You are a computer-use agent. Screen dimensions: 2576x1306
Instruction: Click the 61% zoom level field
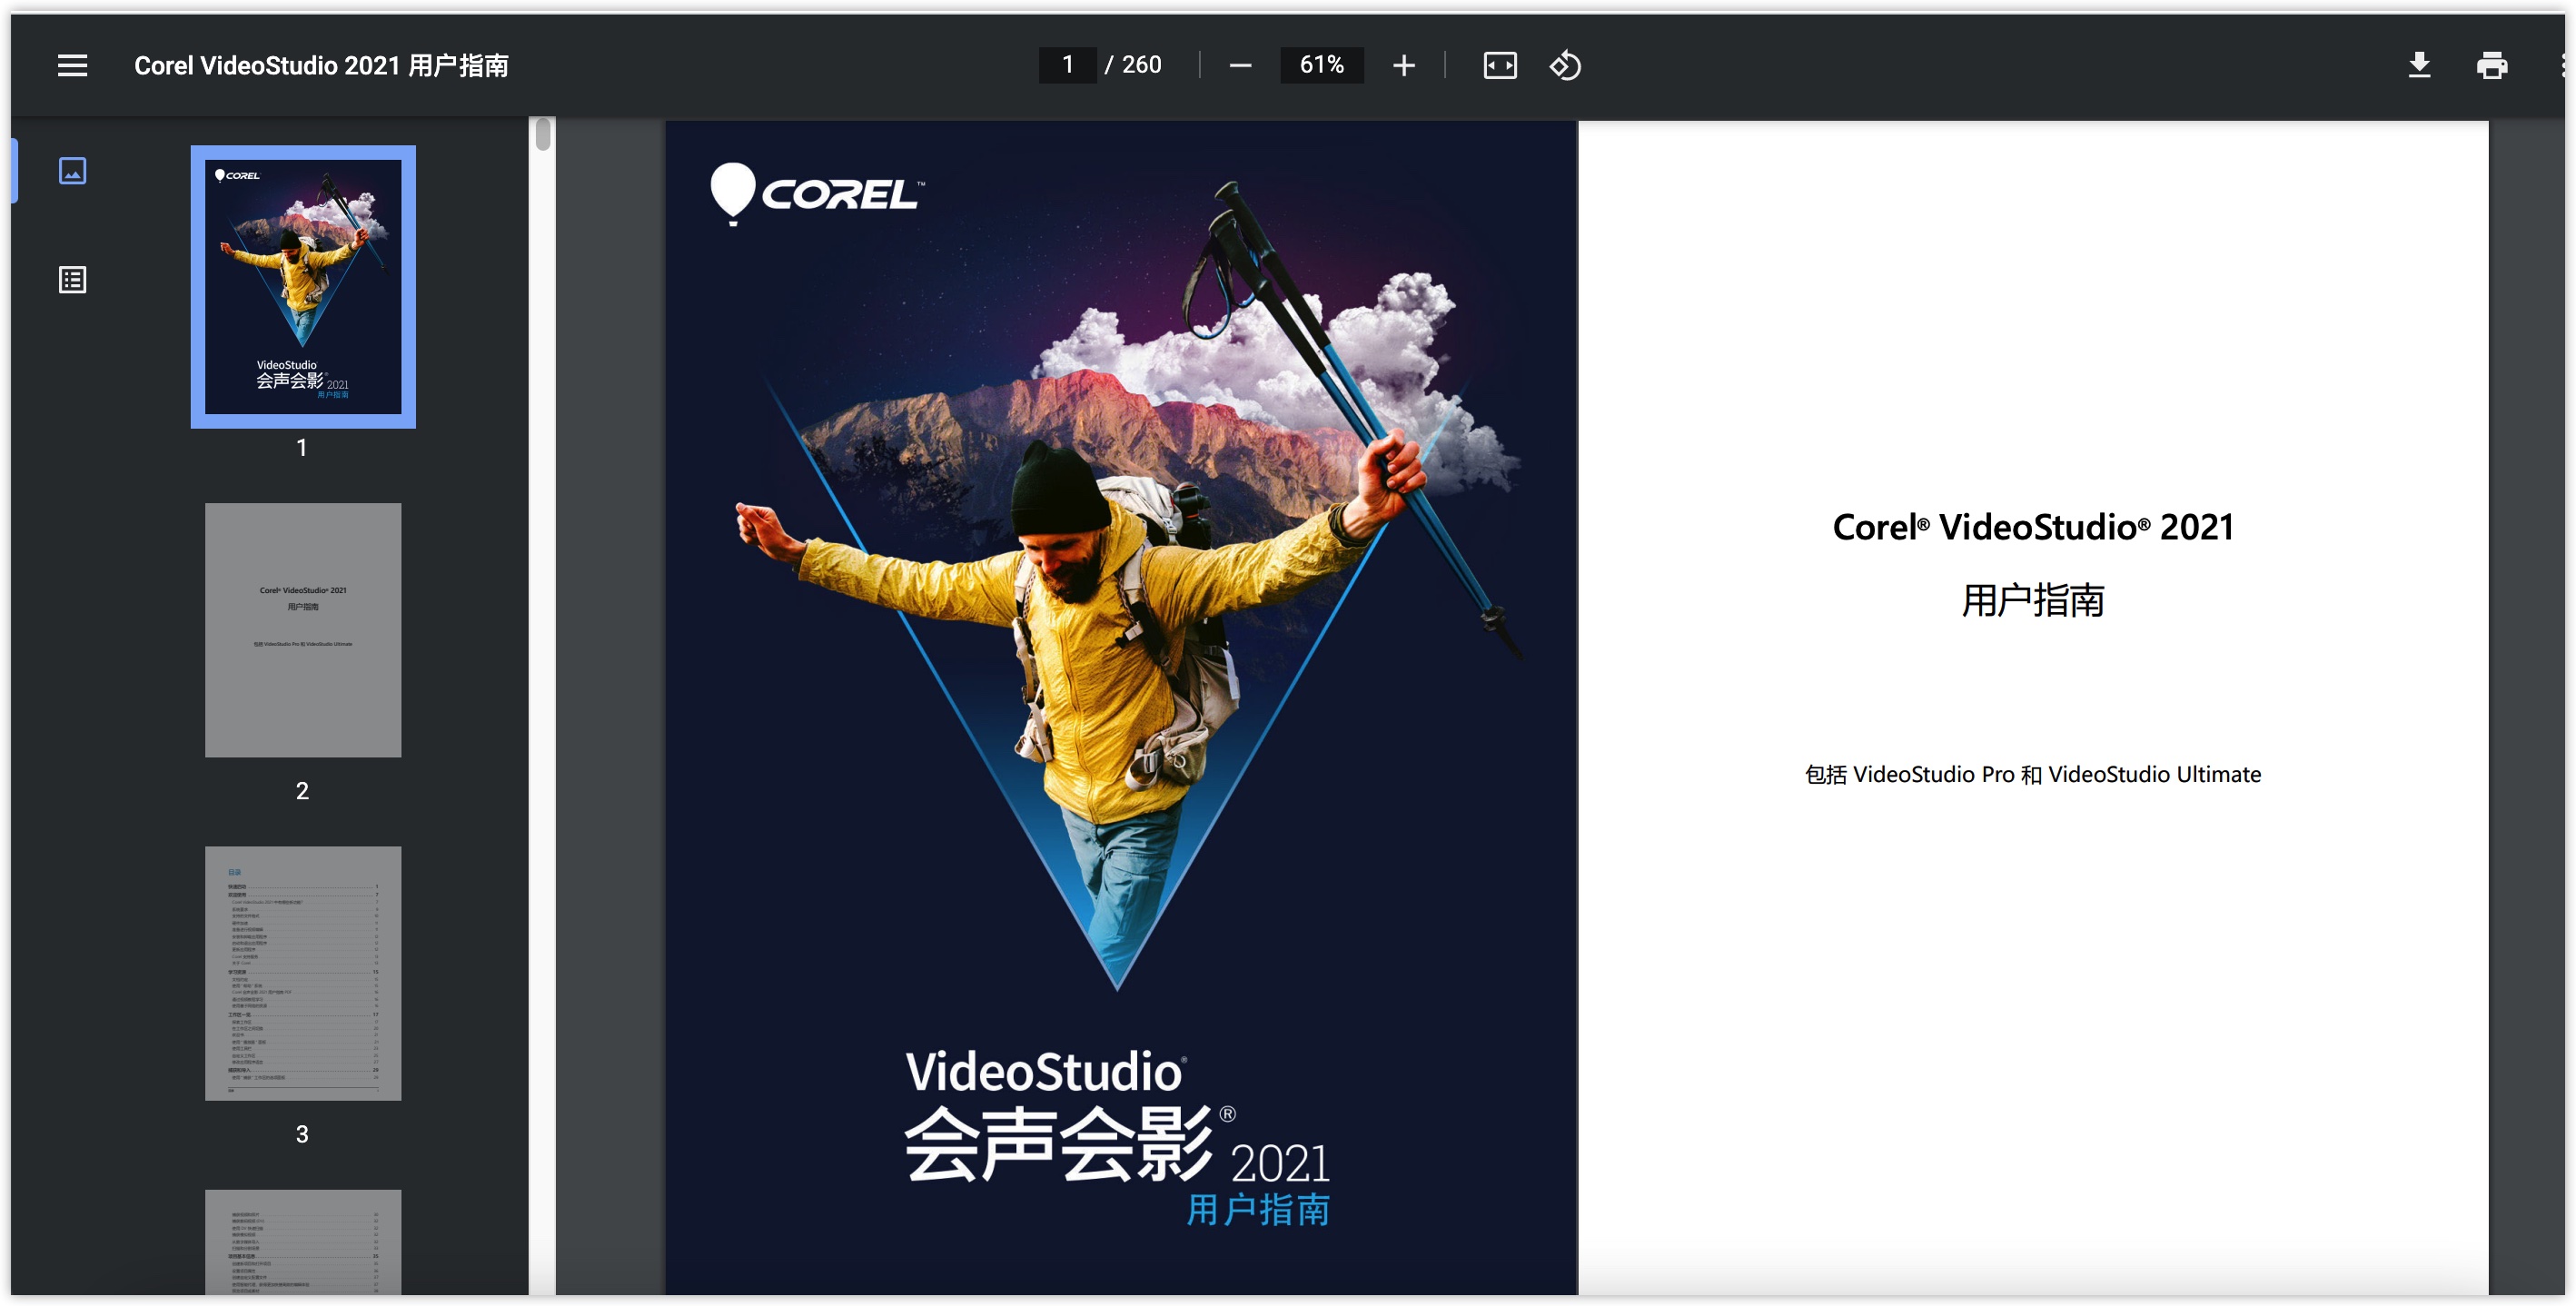point(1321,65)
